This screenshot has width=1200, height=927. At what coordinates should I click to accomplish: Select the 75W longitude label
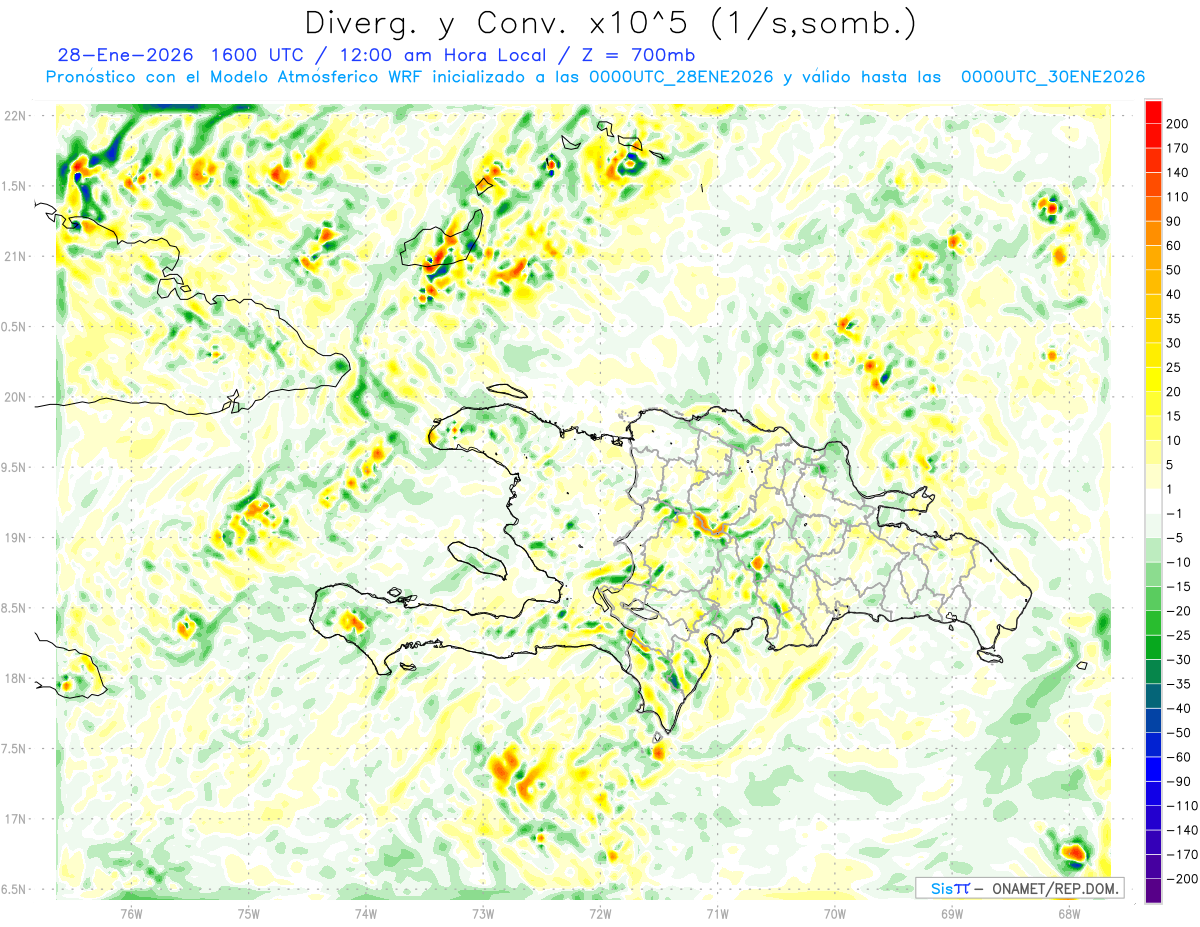click(248, 912)
